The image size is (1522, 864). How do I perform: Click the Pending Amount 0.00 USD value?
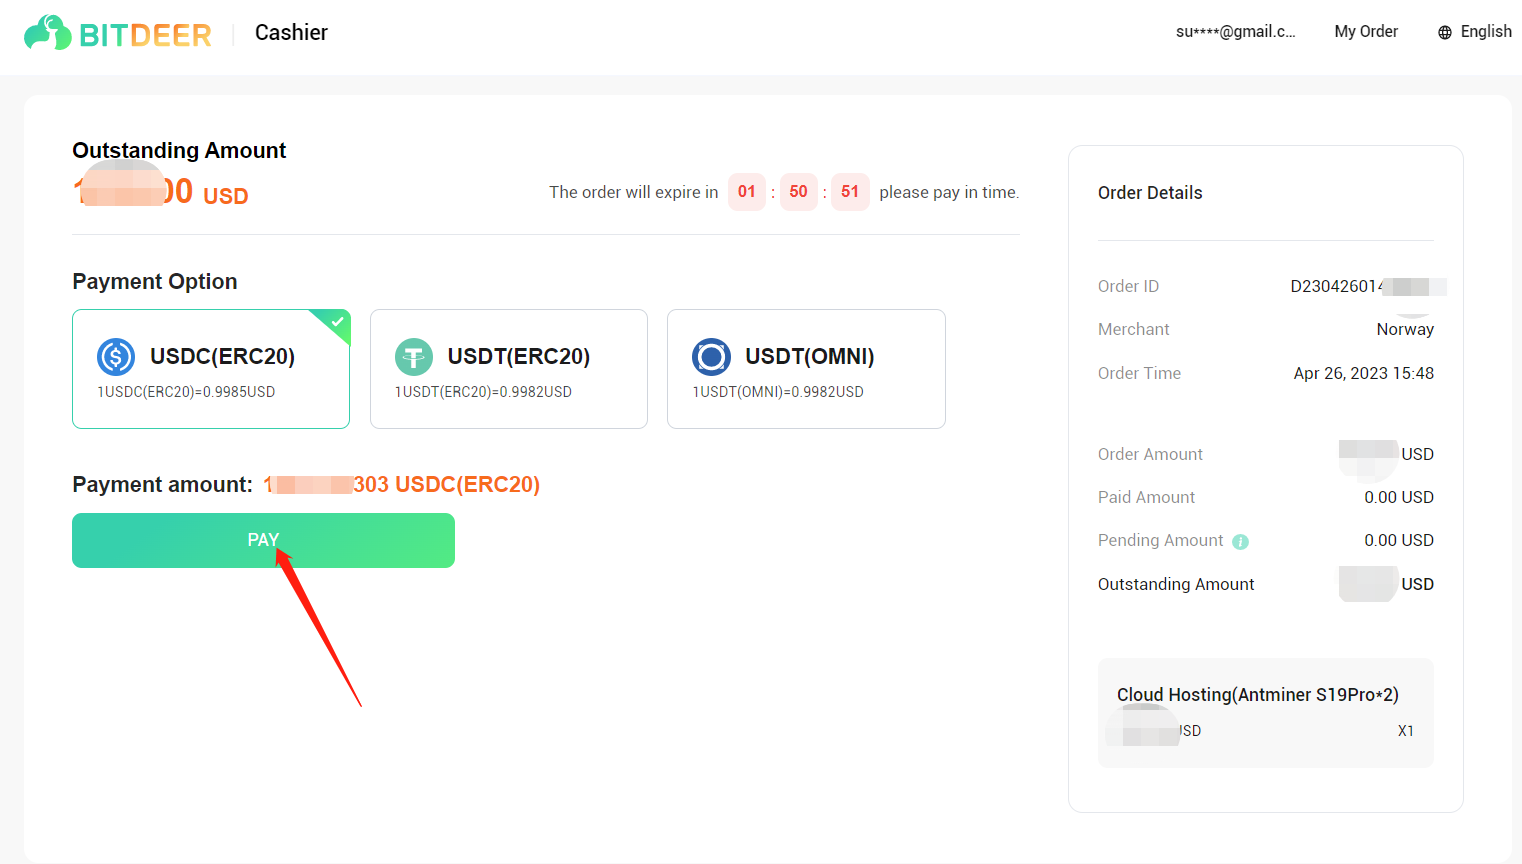point(1399,541)
